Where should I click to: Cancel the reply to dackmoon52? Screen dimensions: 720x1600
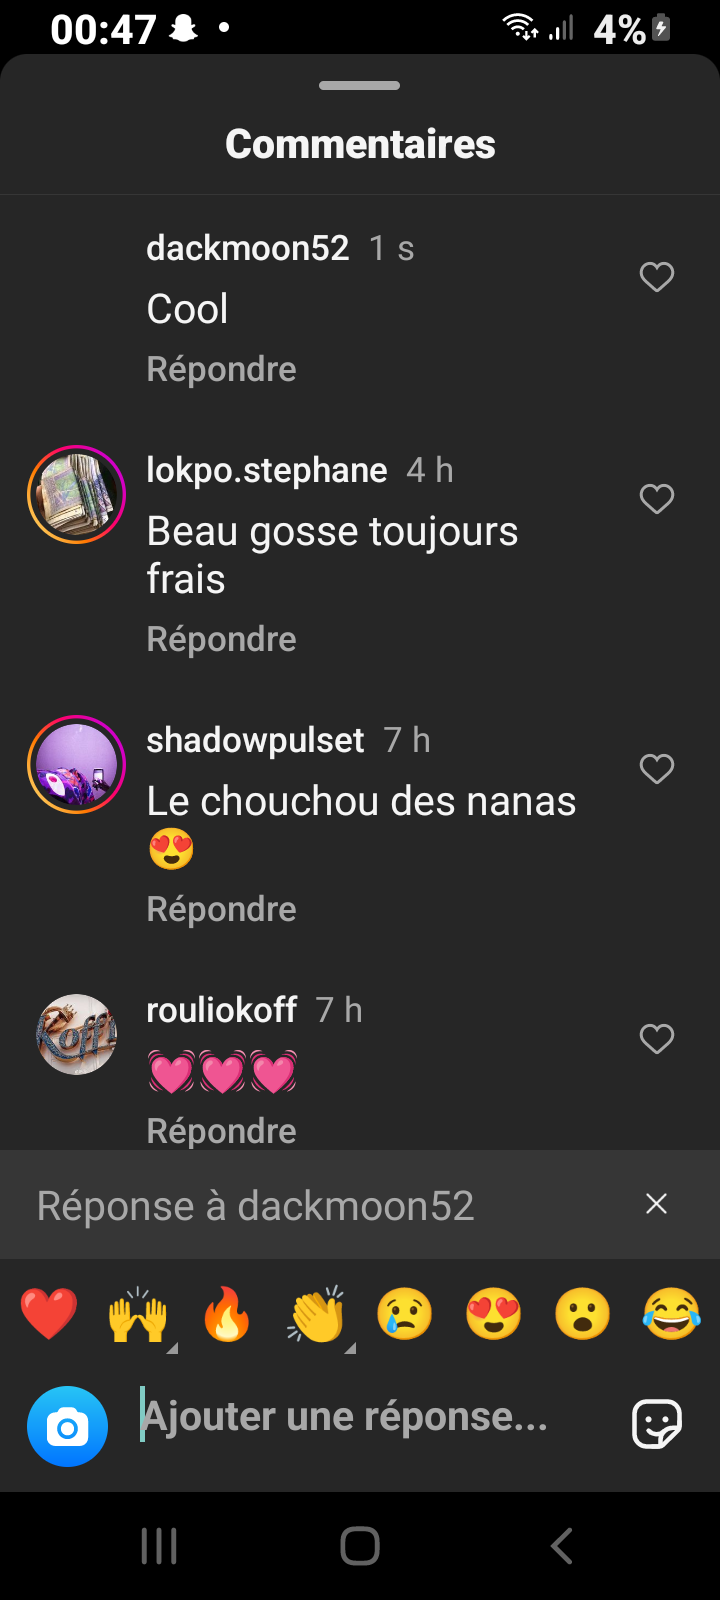point(656,1204)
